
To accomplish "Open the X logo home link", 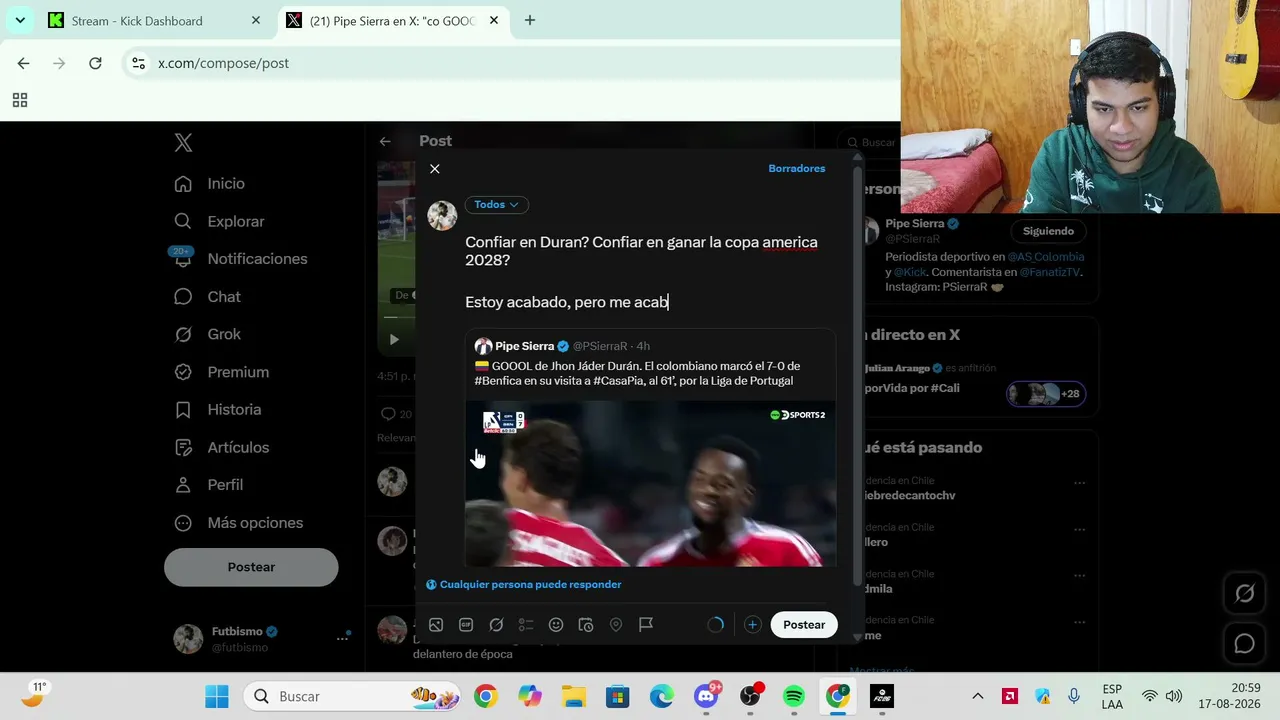I will [183, 143].
